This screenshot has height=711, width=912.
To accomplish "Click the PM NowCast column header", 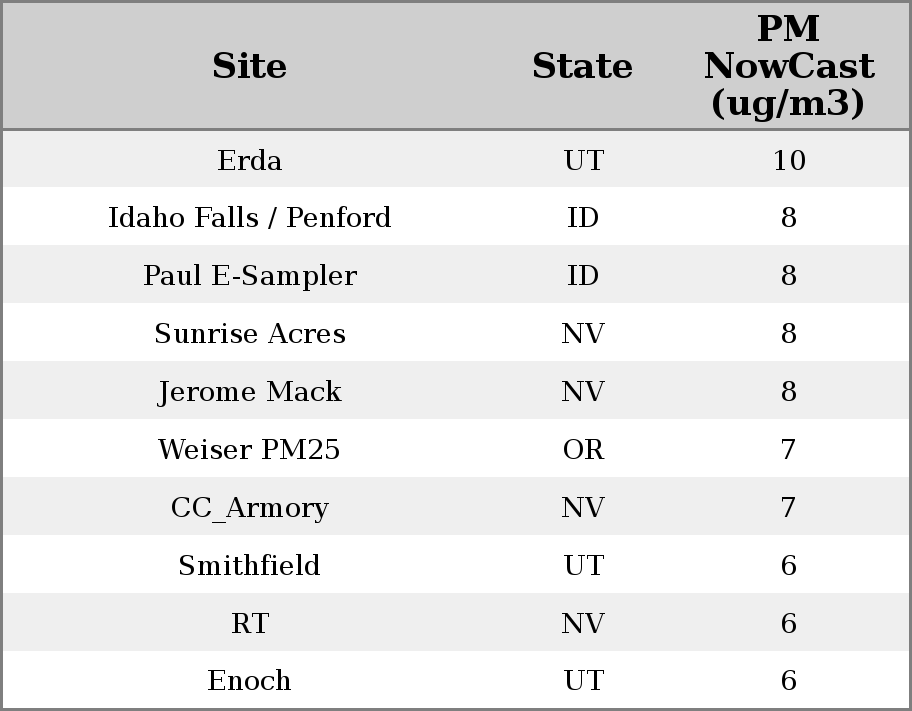I will tap(788, 67).
